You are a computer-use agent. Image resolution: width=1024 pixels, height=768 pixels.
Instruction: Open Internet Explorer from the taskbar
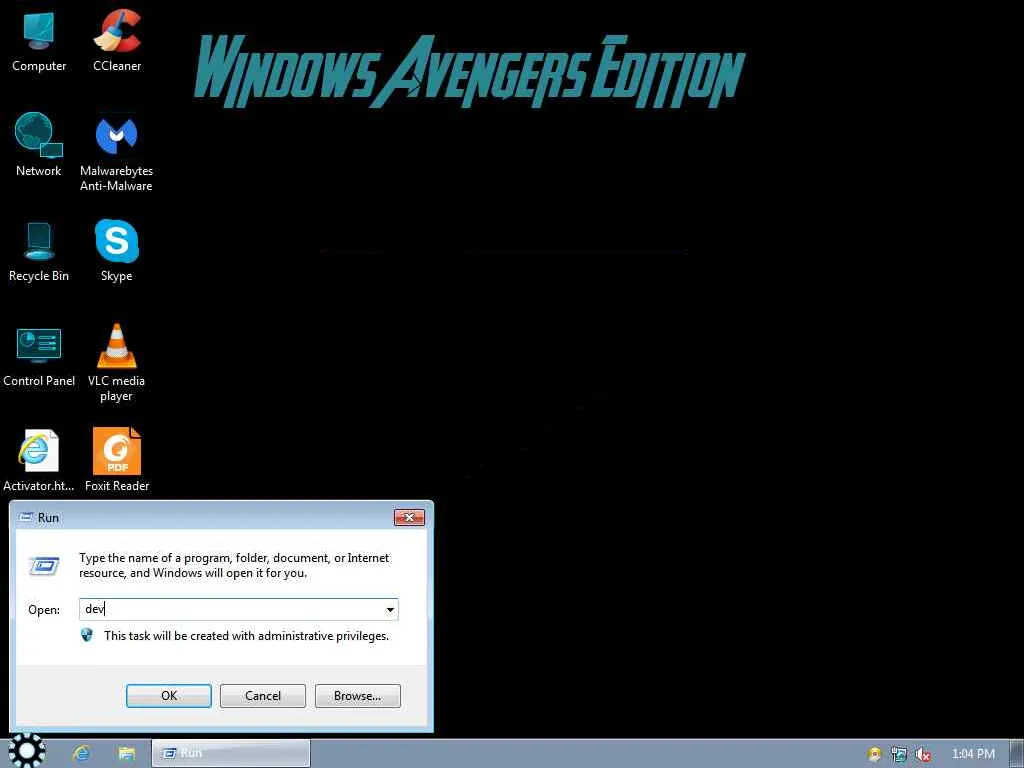81,753
